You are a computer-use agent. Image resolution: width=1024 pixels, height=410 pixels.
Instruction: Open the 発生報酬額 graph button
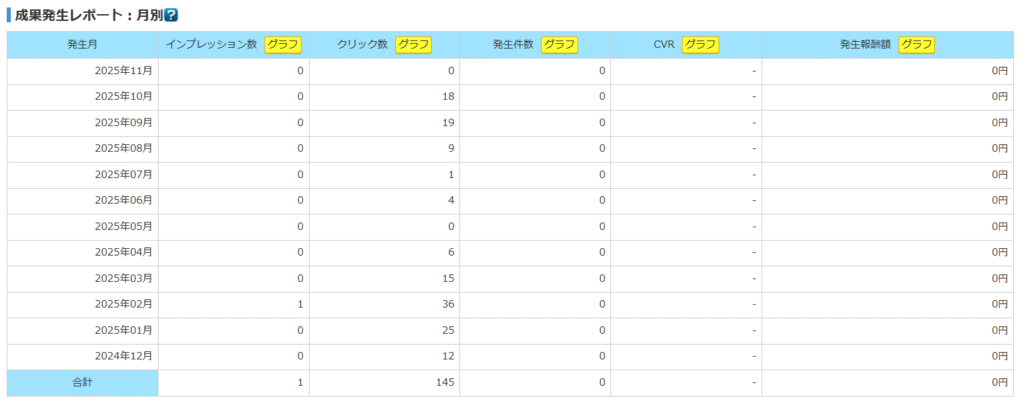click(x=916, y=44)
